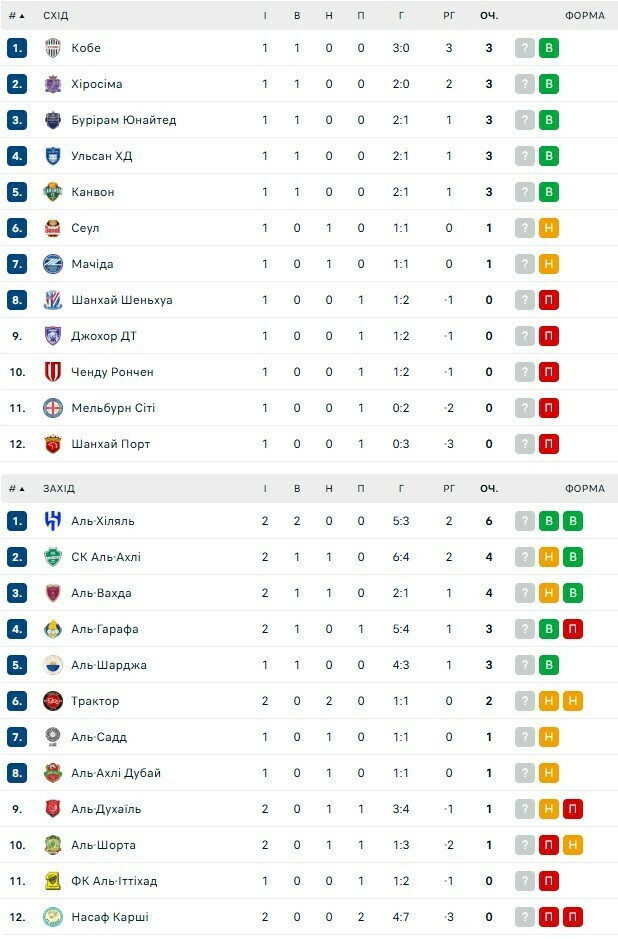Click the Трактор club badge
Screen dimensions: 618x939
[x=53, y=701]
